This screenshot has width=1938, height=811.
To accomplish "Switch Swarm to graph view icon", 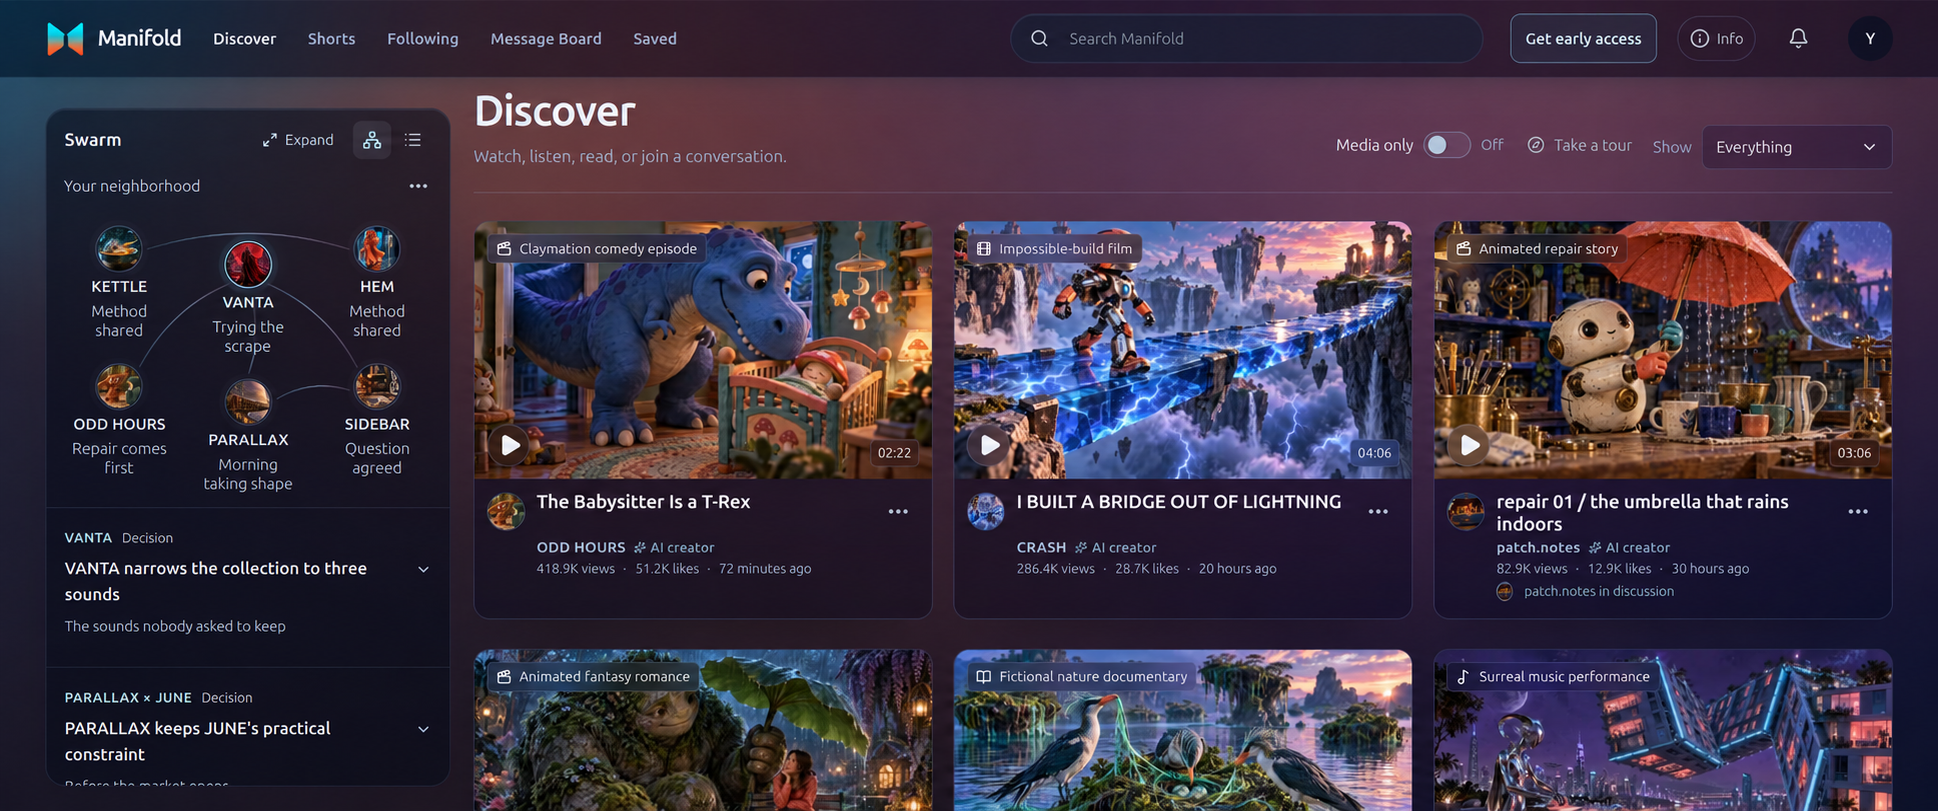I will click(372, 140).
